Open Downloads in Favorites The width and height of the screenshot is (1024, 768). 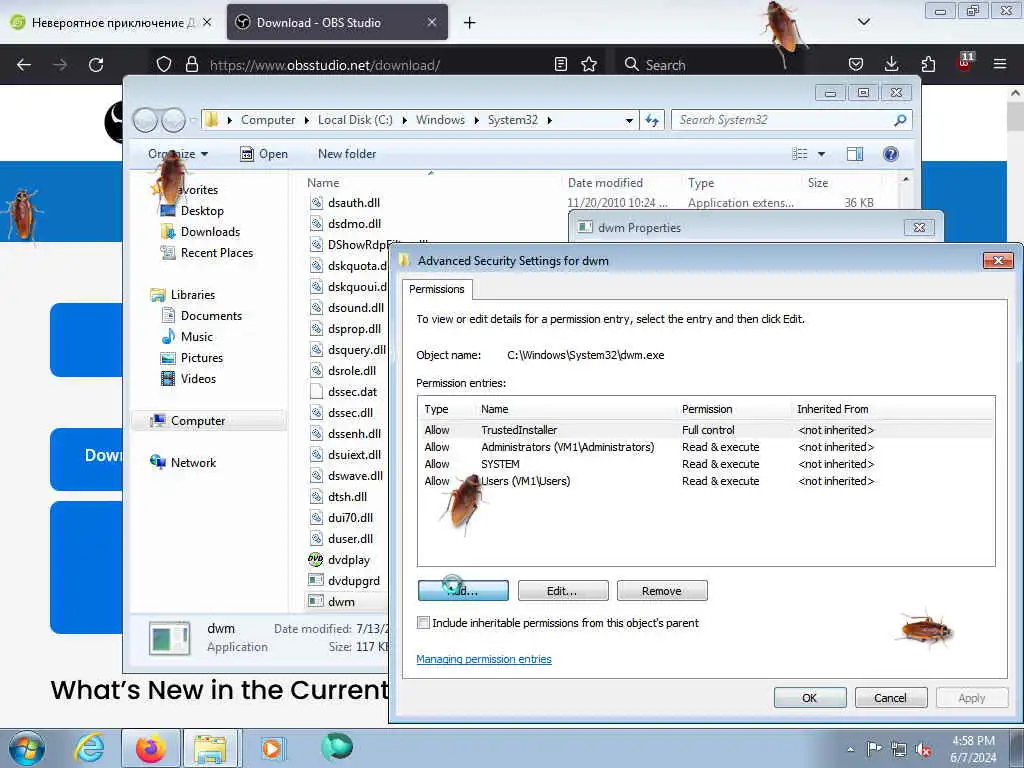[x=210, y=232]
